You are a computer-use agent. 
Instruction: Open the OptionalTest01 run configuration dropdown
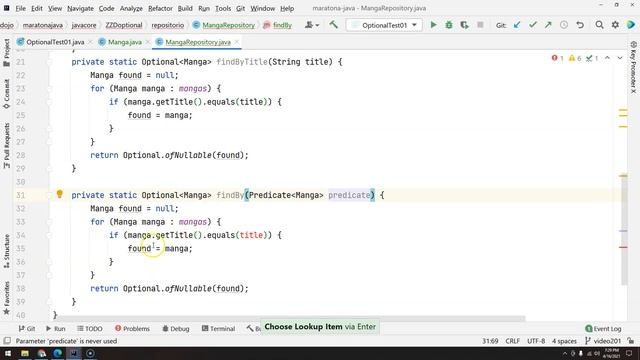[384, 25]
